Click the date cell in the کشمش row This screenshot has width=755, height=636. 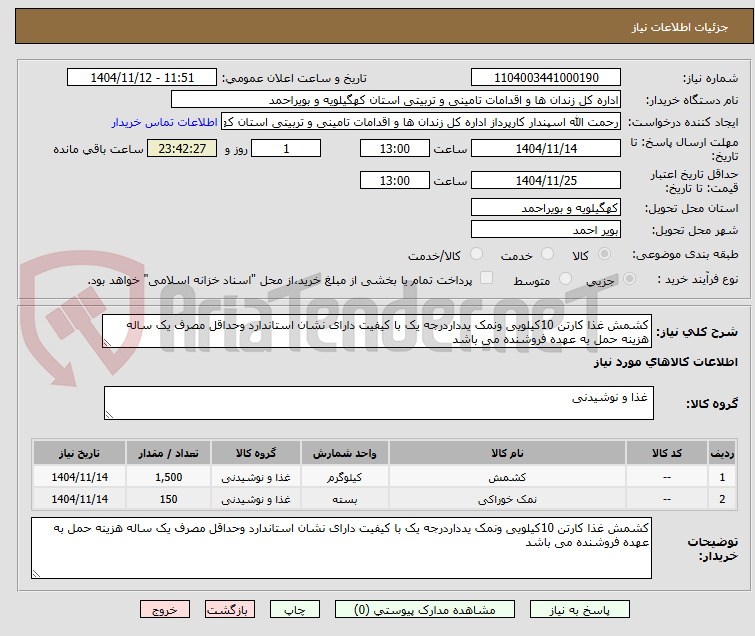point(79,477)
